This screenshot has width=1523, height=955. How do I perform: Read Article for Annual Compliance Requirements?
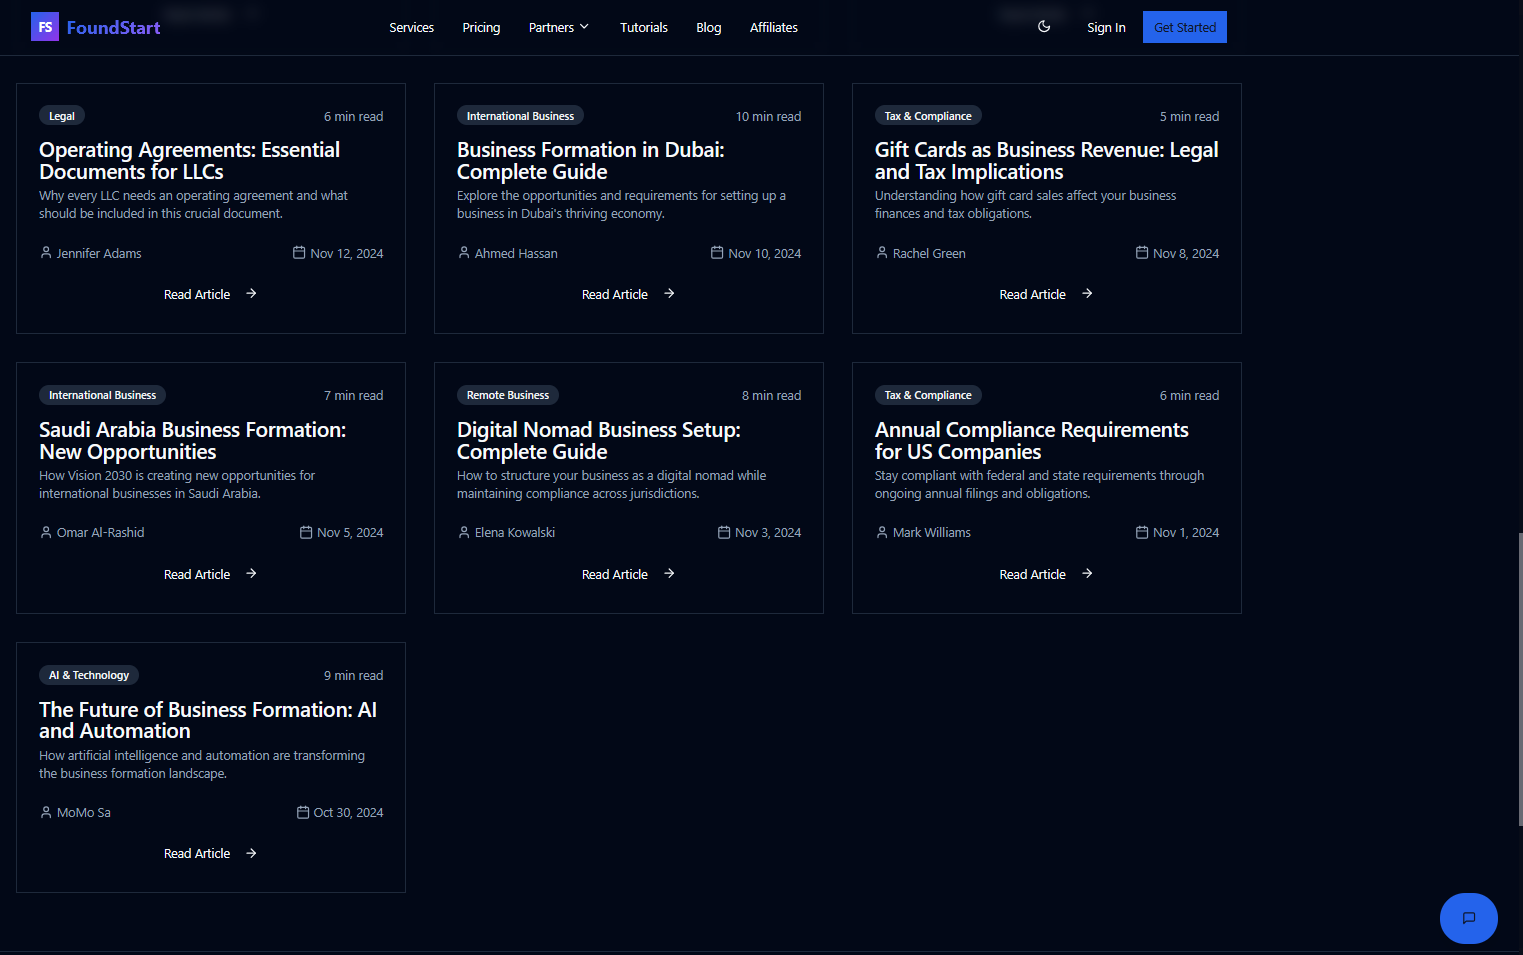point(1046,574)
